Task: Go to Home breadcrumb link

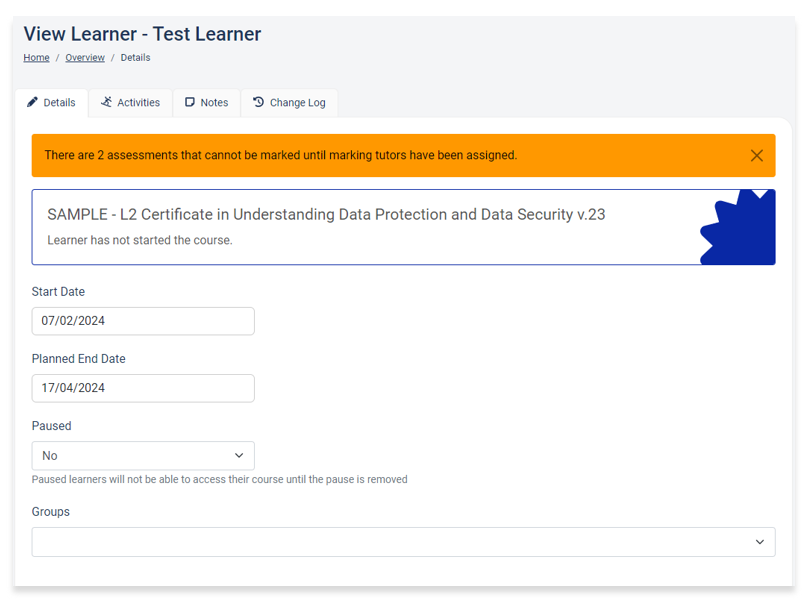Action: (x=36, y=58)
